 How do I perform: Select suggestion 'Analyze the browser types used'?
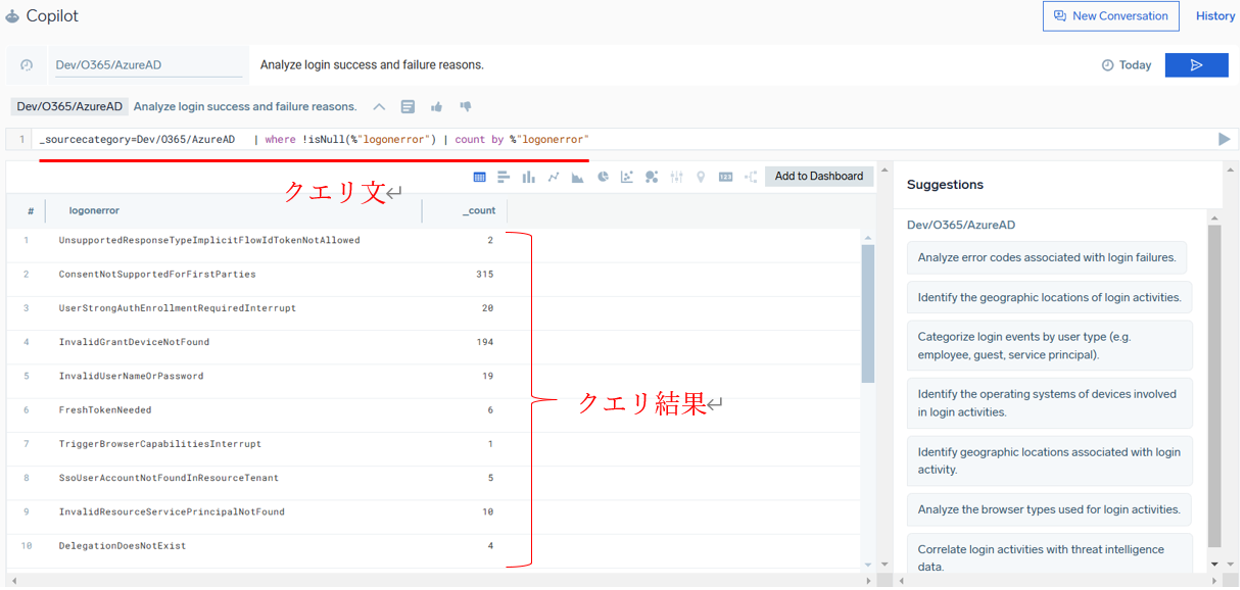(x=1049, y=509)
